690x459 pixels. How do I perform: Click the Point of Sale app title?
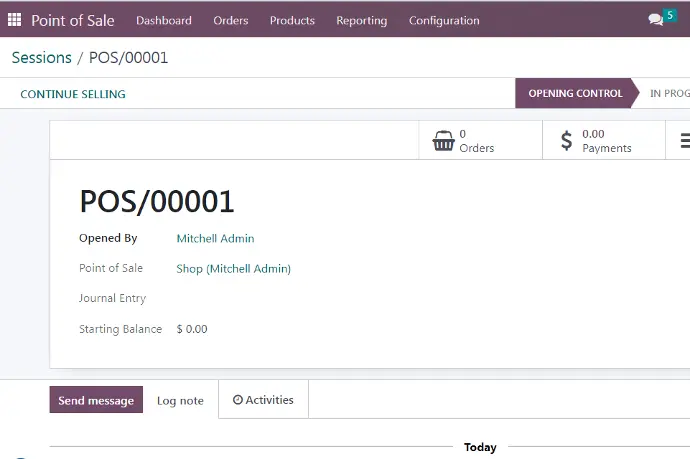click(x=73, y=20)
